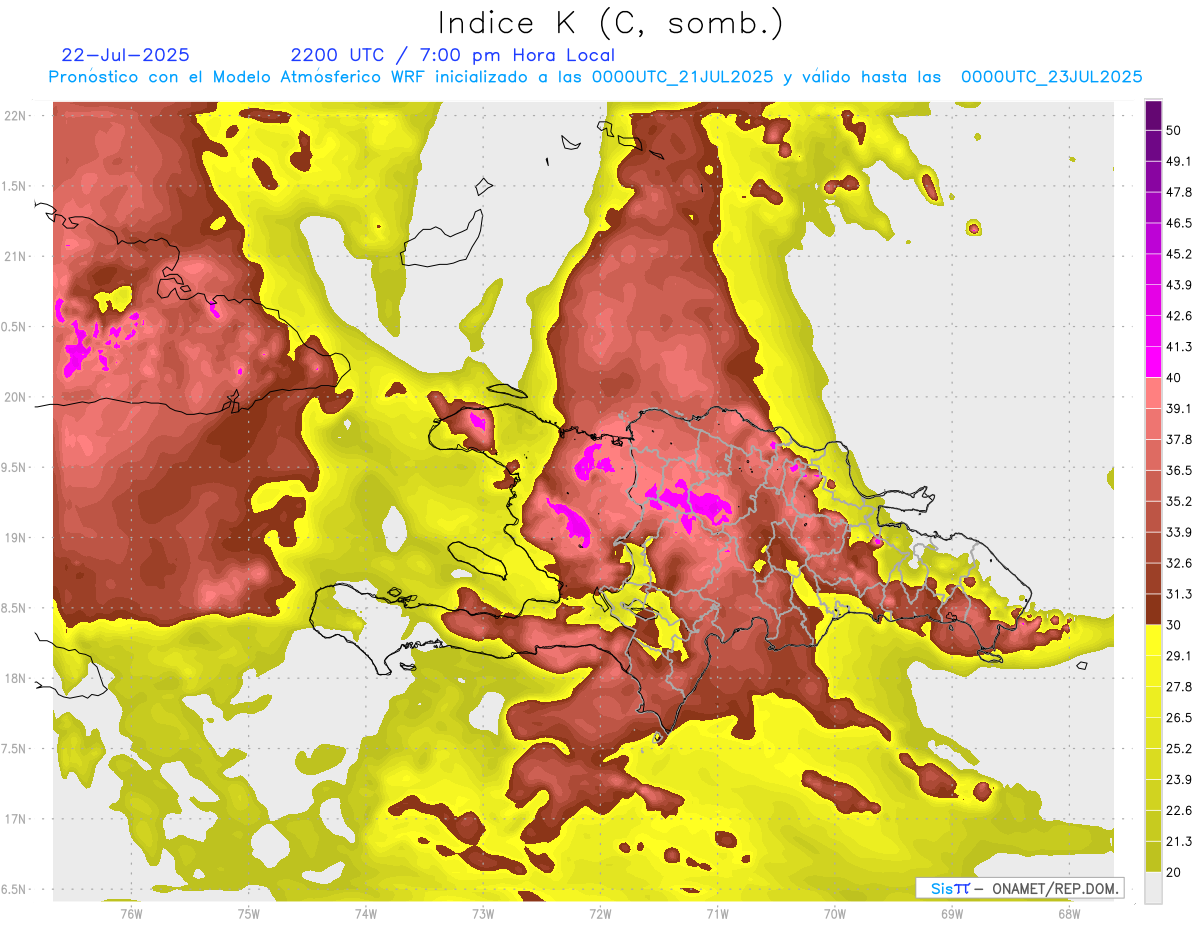Click the colorbar value "46.5"
Screen dimensions: 1200x927
click(1179, 223)
